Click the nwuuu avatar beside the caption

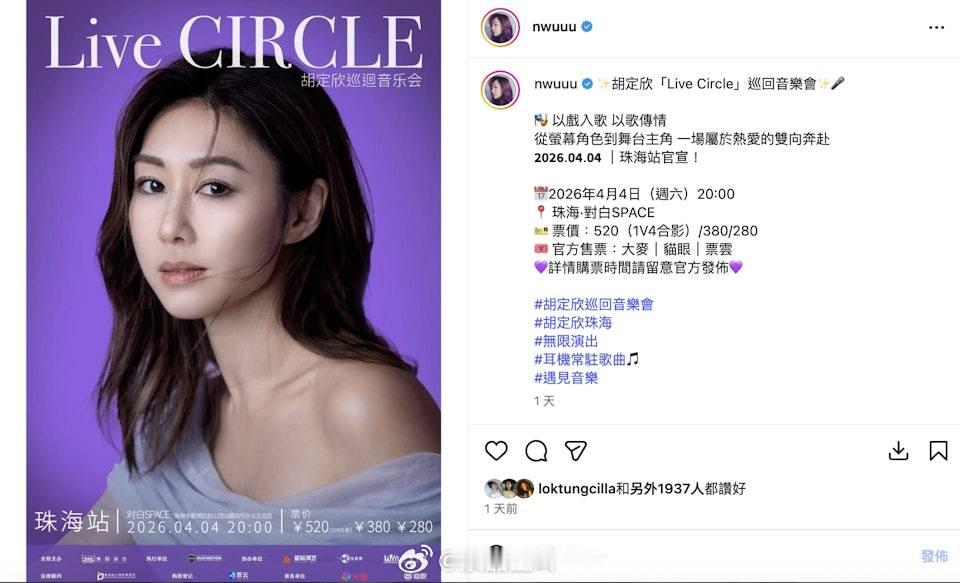pyautogui.click(x=500, y=89)
